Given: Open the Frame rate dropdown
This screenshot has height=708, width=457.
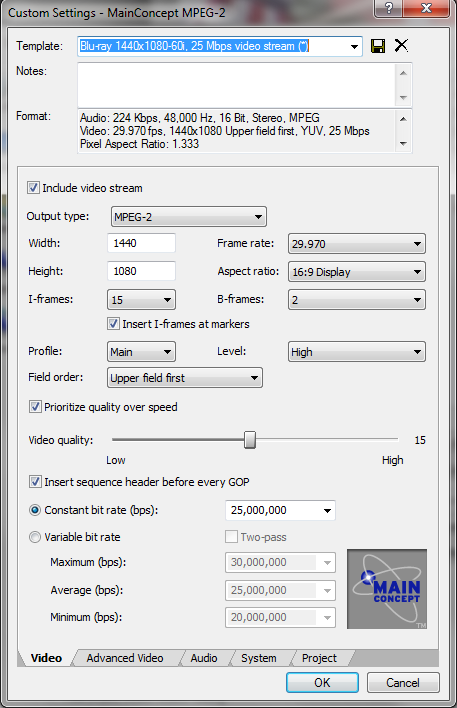Looking at the screenshot, I should (357, 244).
